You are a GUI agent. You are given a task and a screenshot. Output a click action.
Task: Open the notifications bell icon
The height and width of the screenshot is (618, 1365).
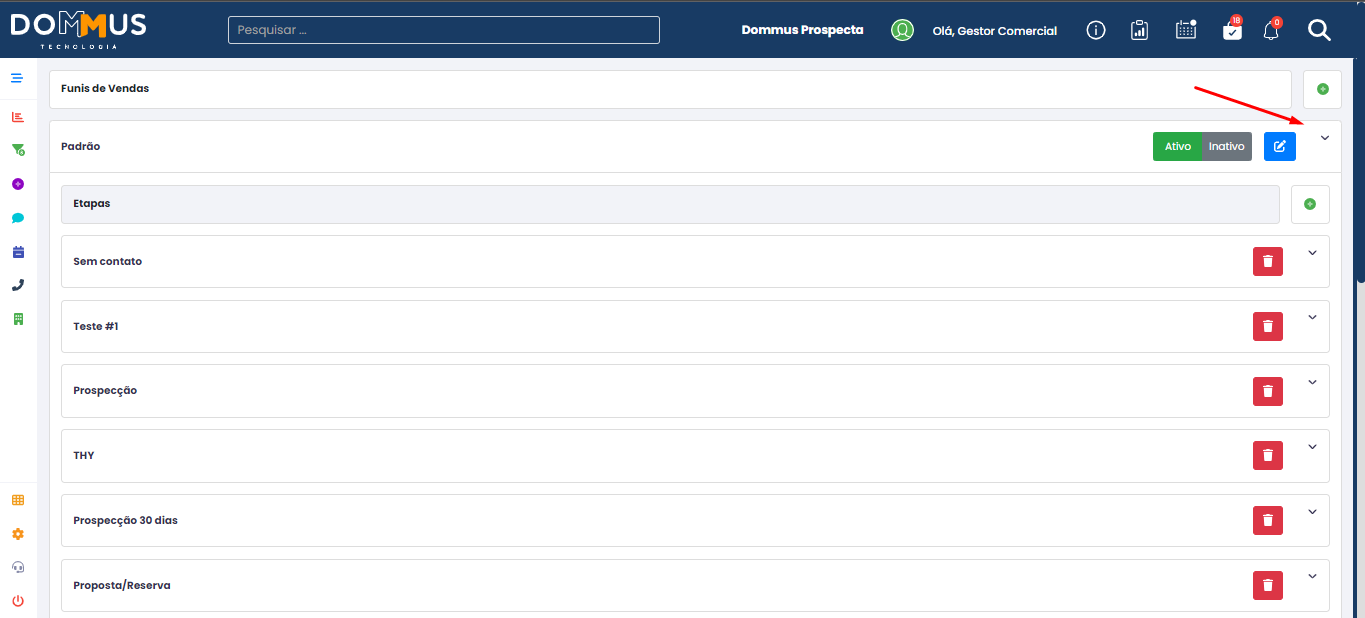pyautogui.click(x=1271, y=29)
